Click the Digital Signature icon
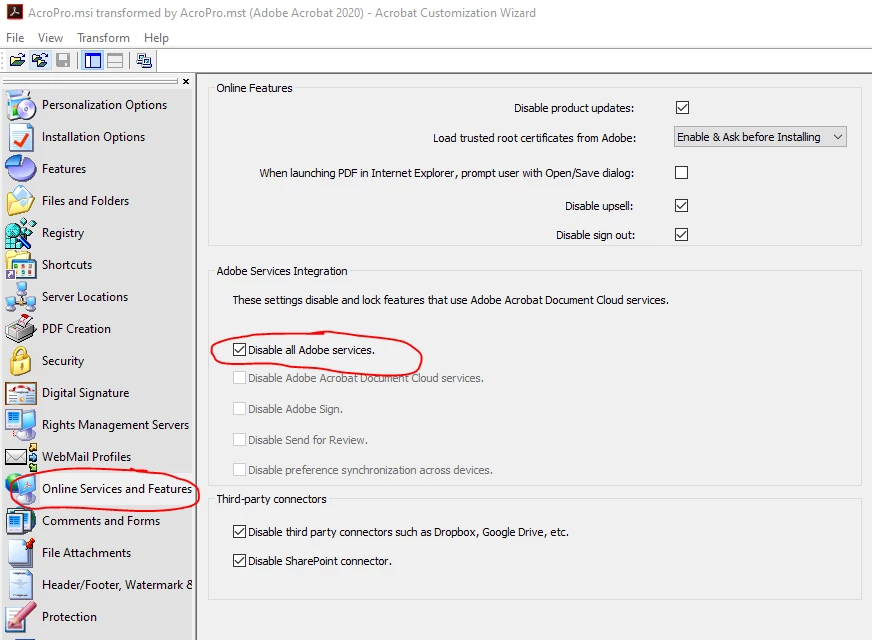872x640 pixels. [x=21, y=393]
